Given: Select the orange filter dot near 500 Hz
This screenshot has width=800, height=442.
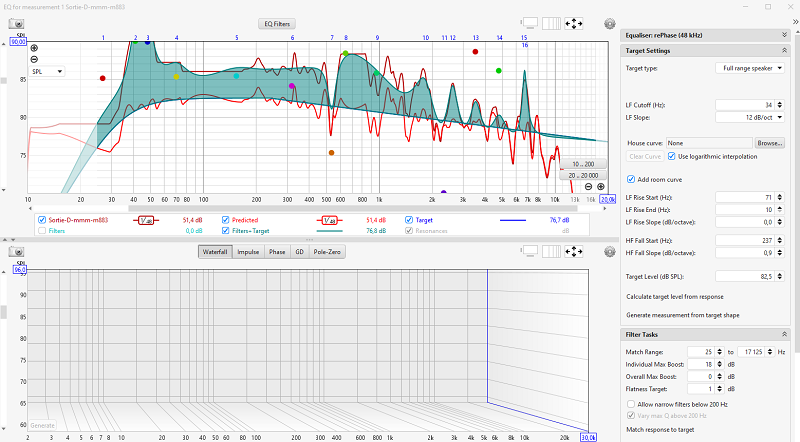Looking at the screenshot, I should [331, 153].
